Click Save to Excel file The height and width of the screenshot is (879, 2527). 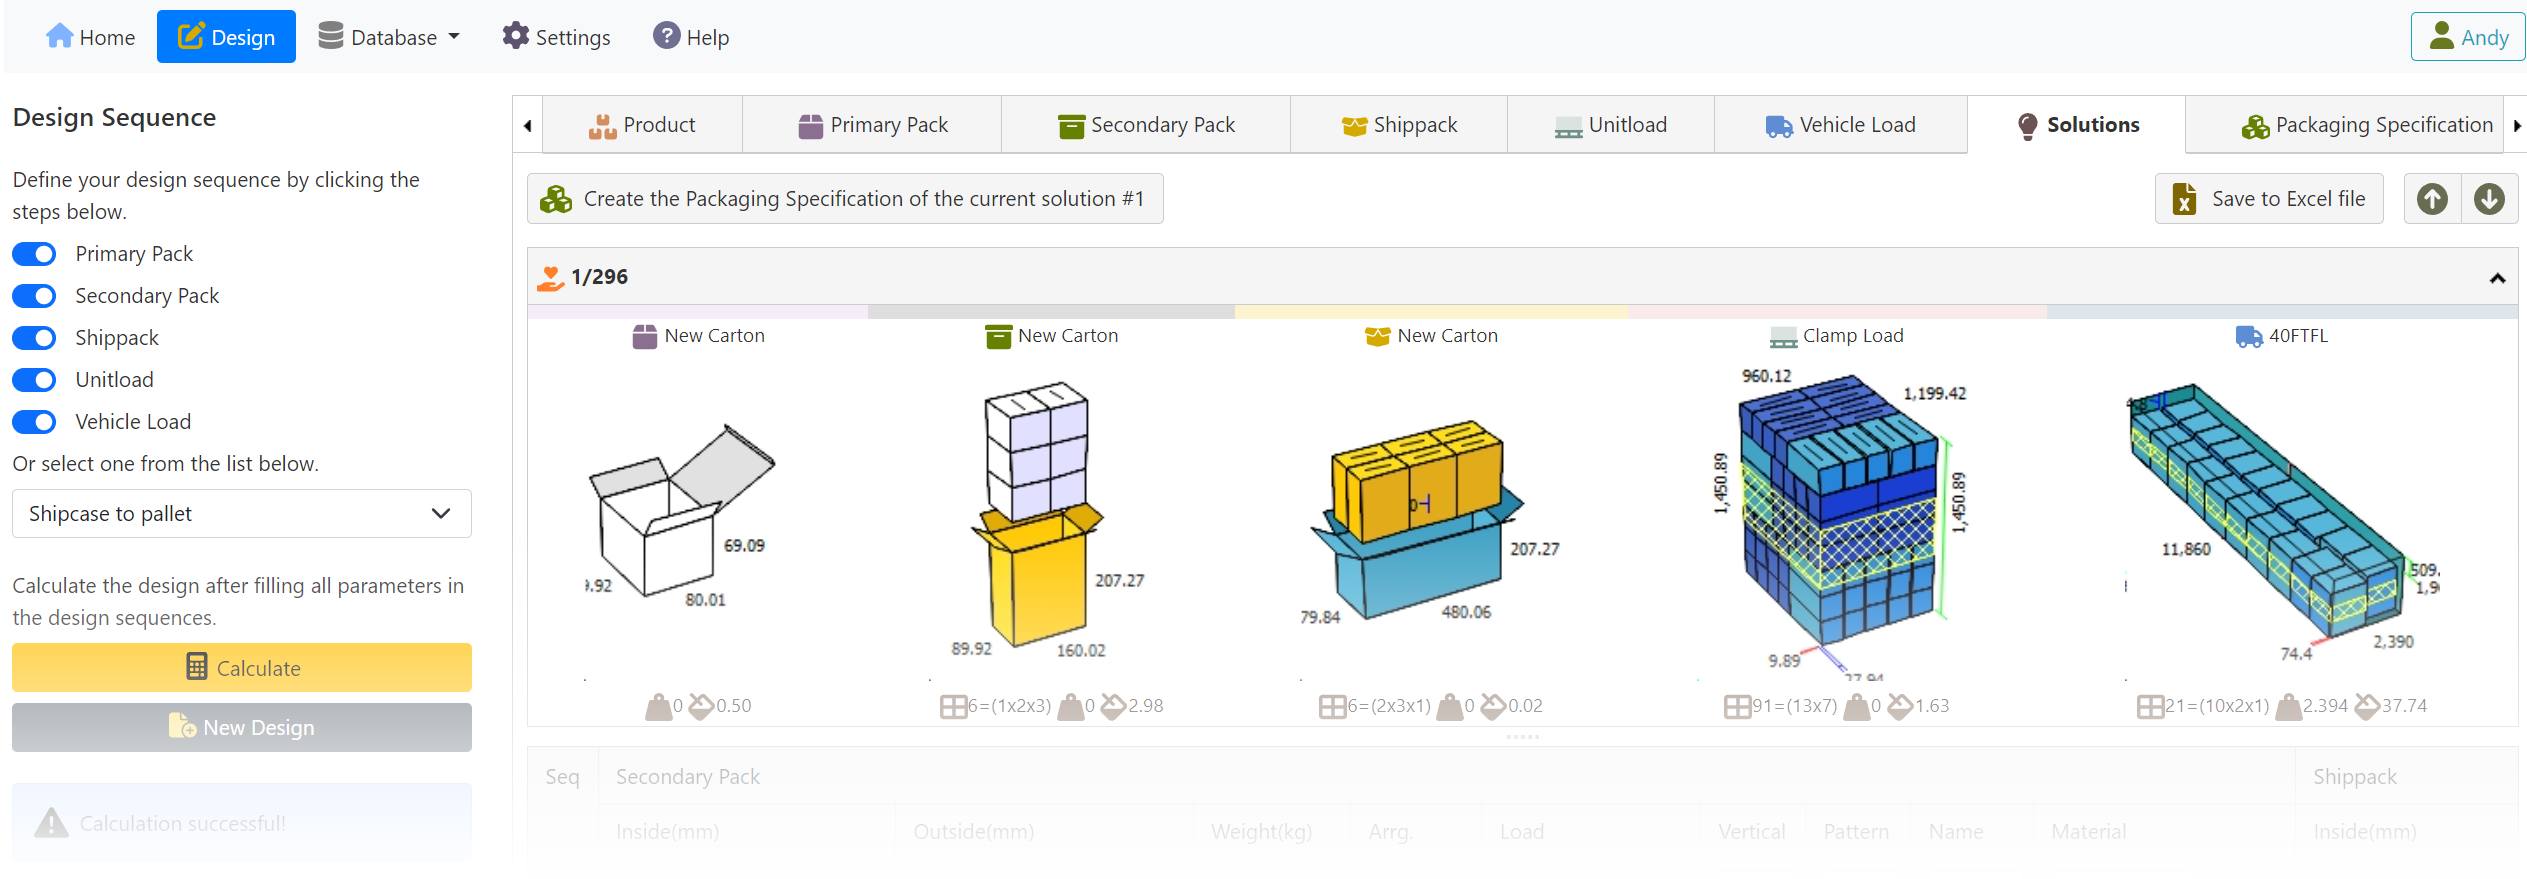tap(2269, 199)
